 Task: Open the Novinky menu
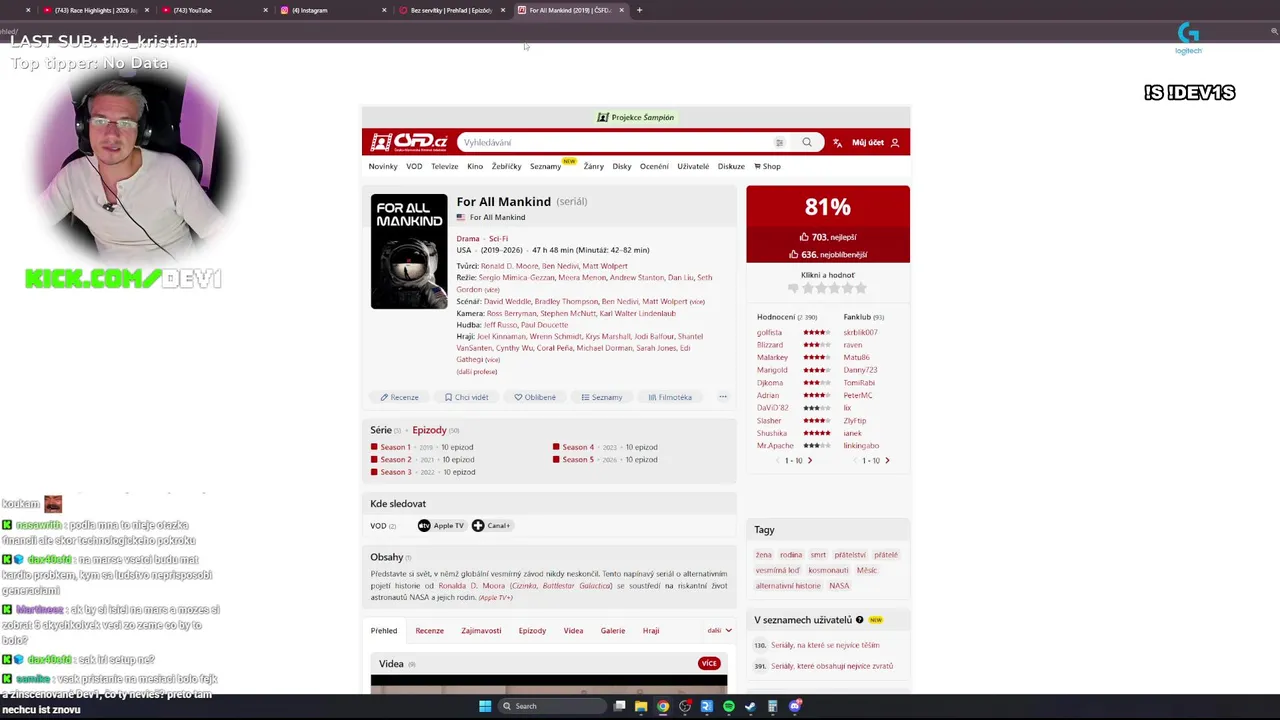(383, 167)
